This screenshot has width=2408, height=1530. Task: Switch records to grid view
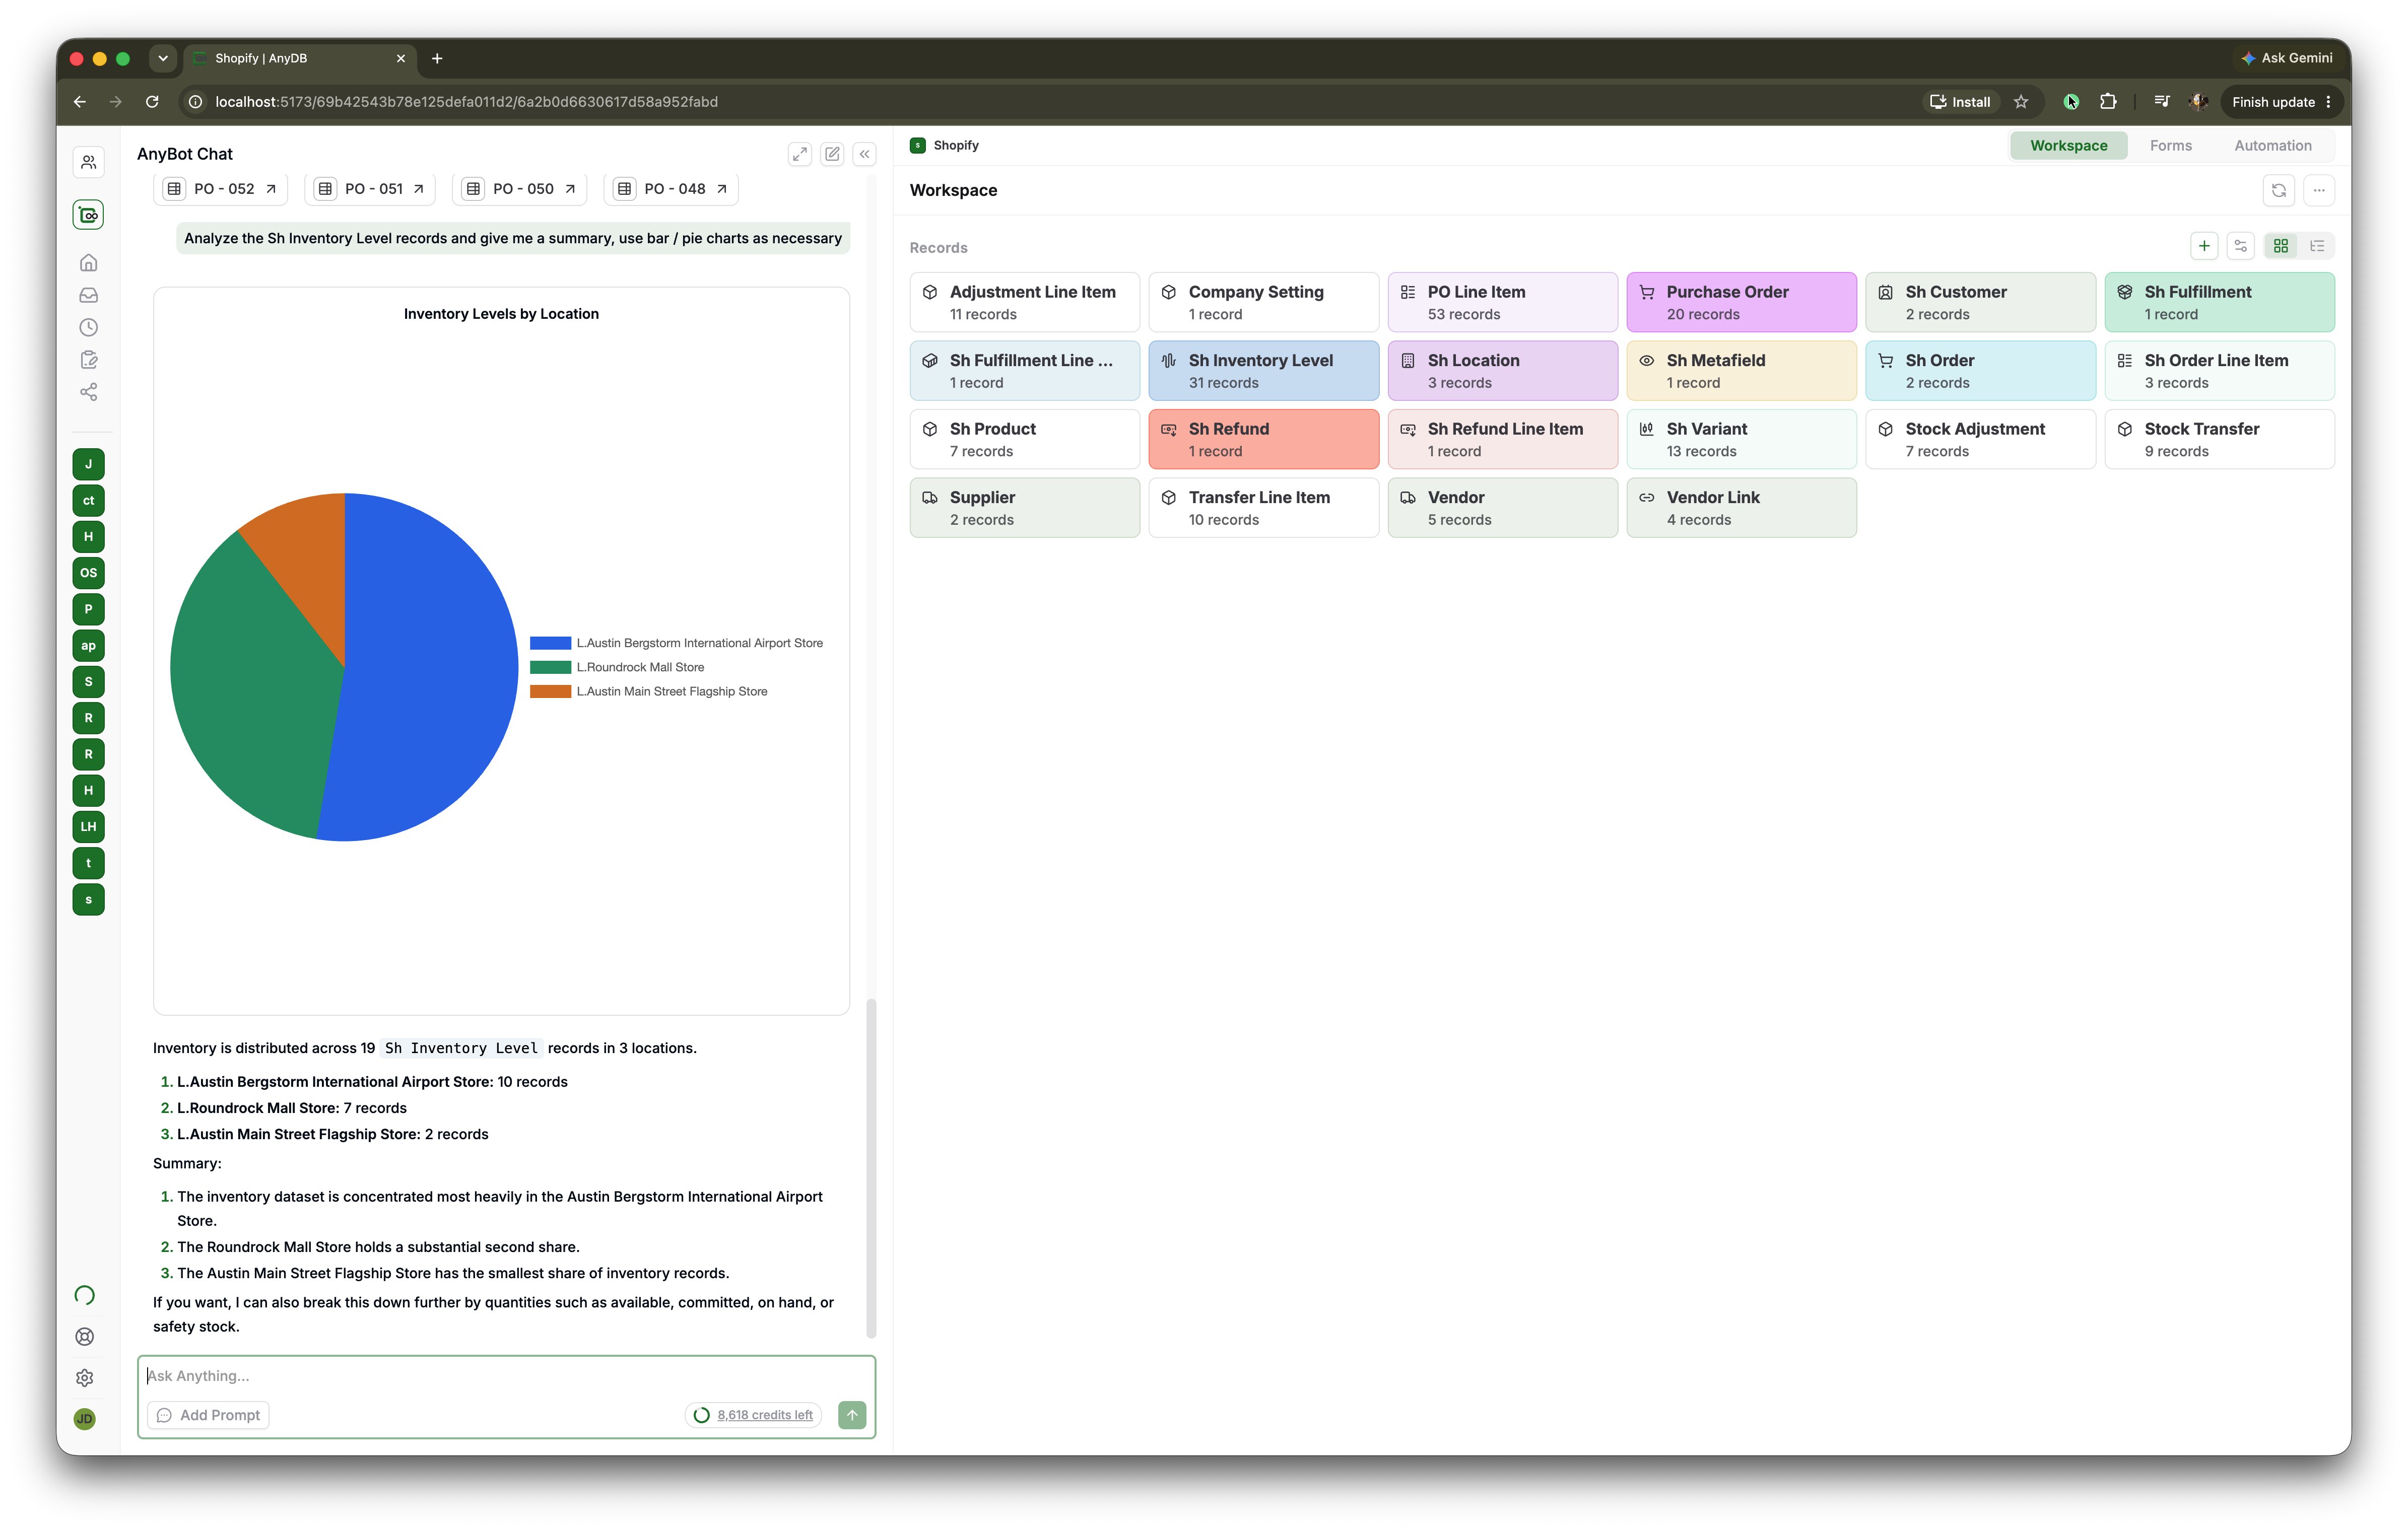2281,246
